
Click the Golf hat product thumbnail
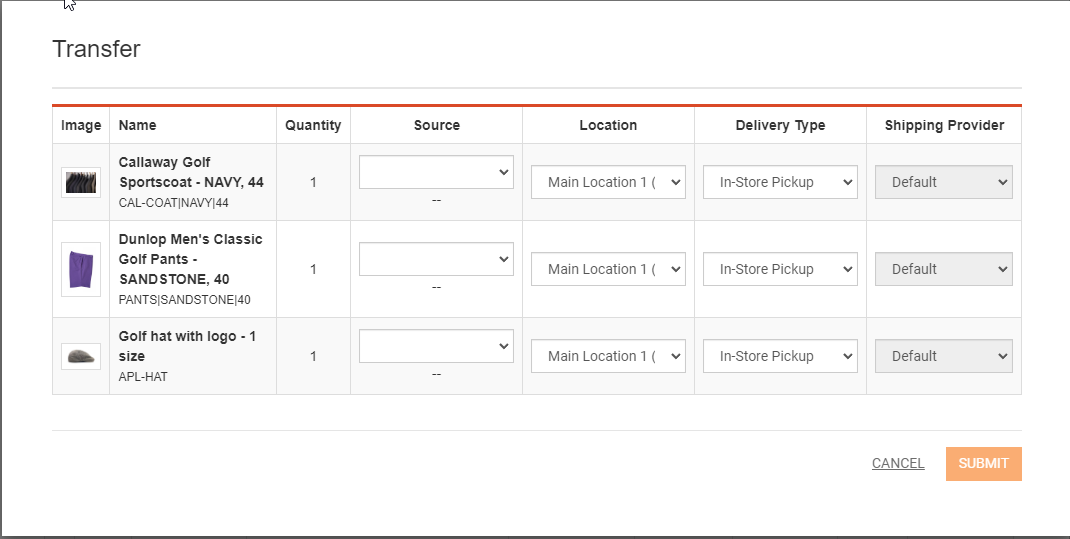click(x=81, y=356)
